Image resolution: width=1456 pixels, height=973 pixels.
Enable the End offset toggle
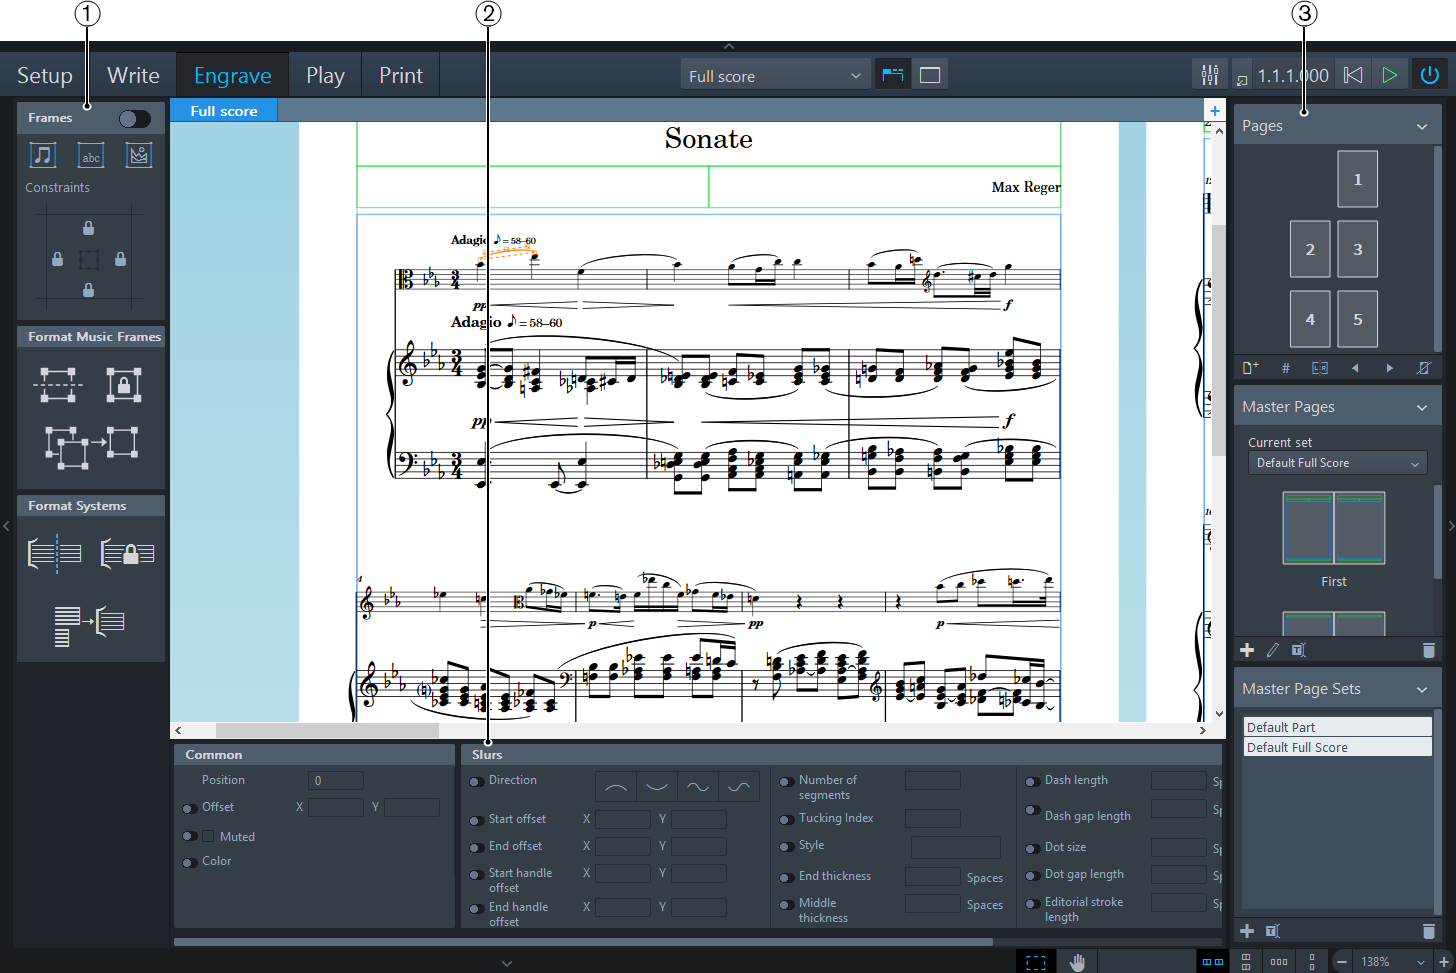(476, 847)
